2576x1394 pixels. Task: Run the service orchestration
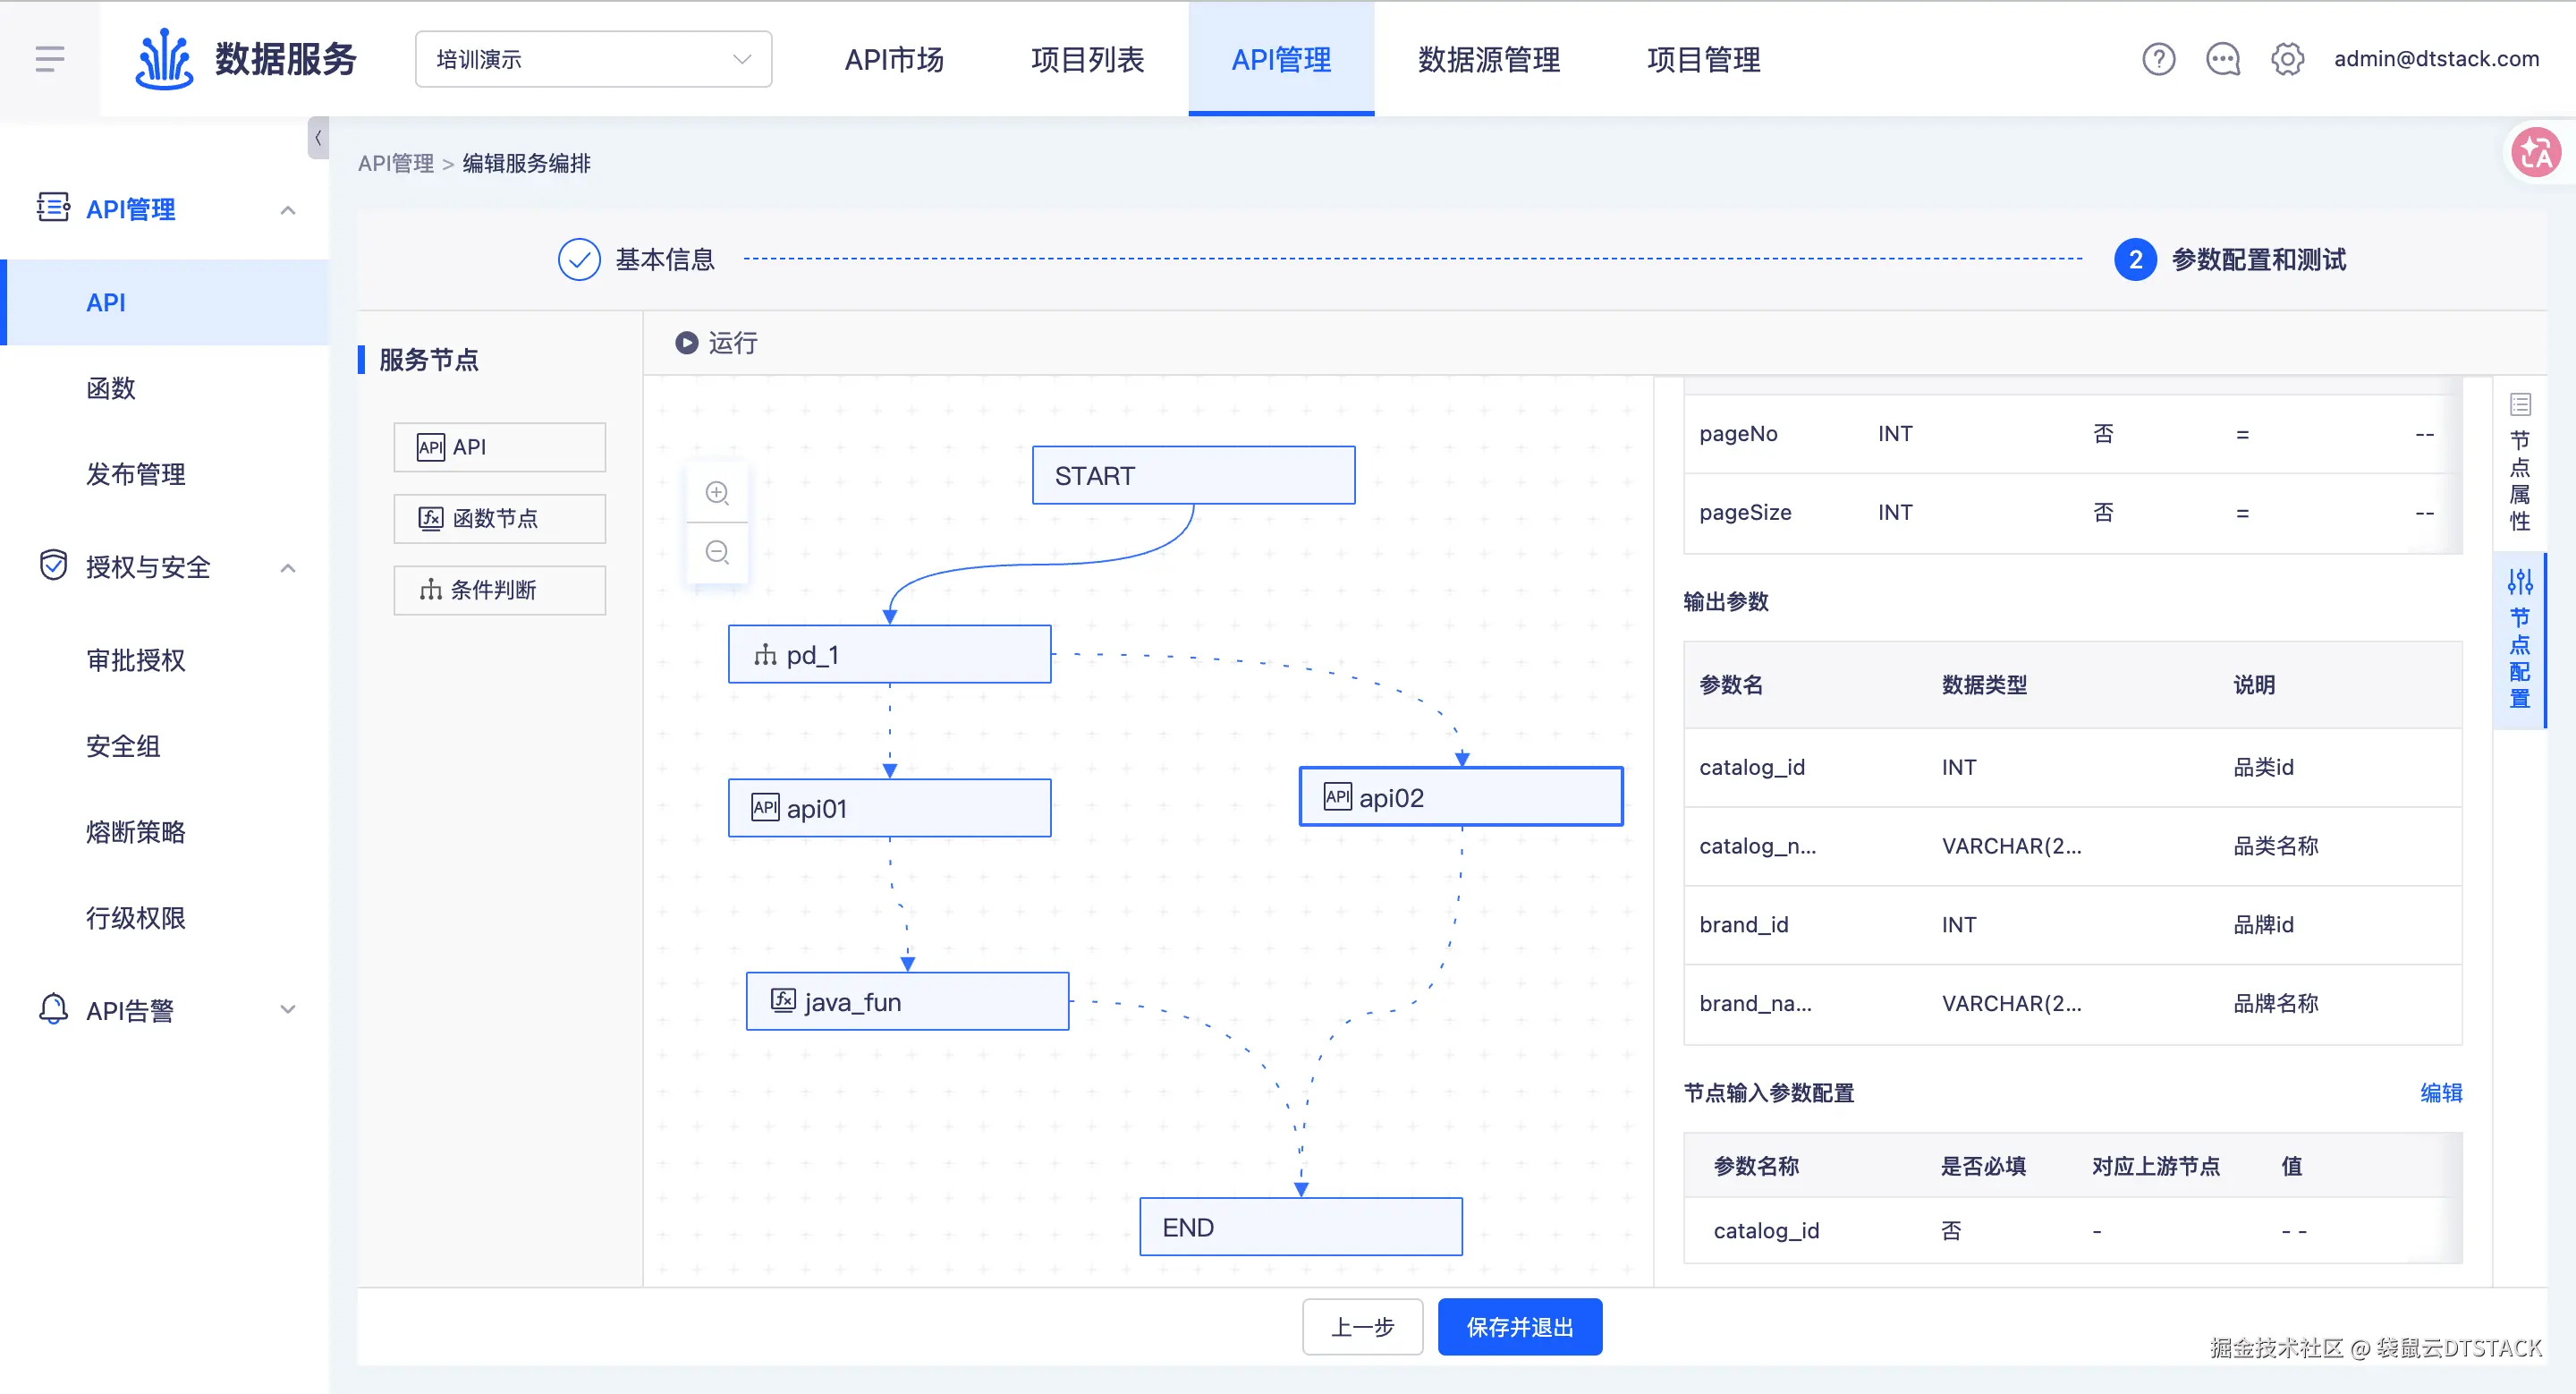point(716,343)
